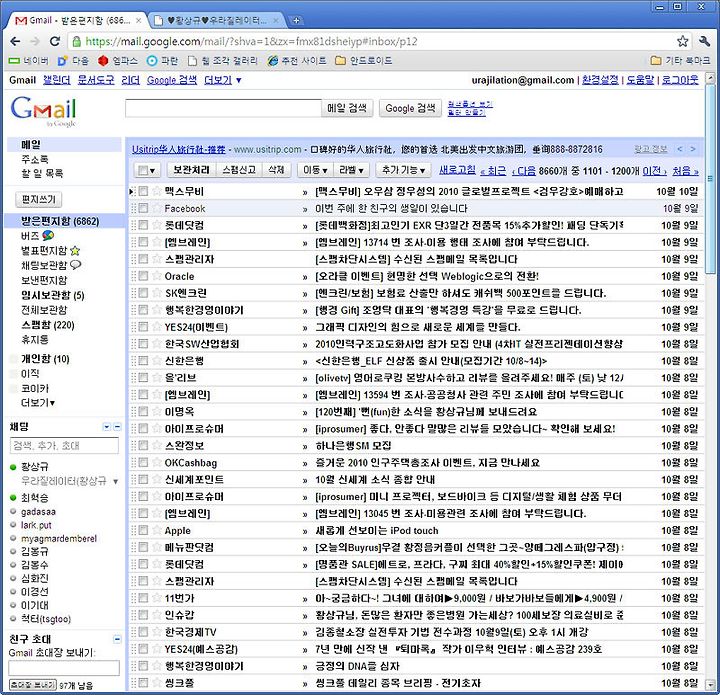Image resolution: width=720 pixels, height=695 pixels.
Task: Switch to the 황상규 우라질레이터 tab
Action: [x=217, y=20]
